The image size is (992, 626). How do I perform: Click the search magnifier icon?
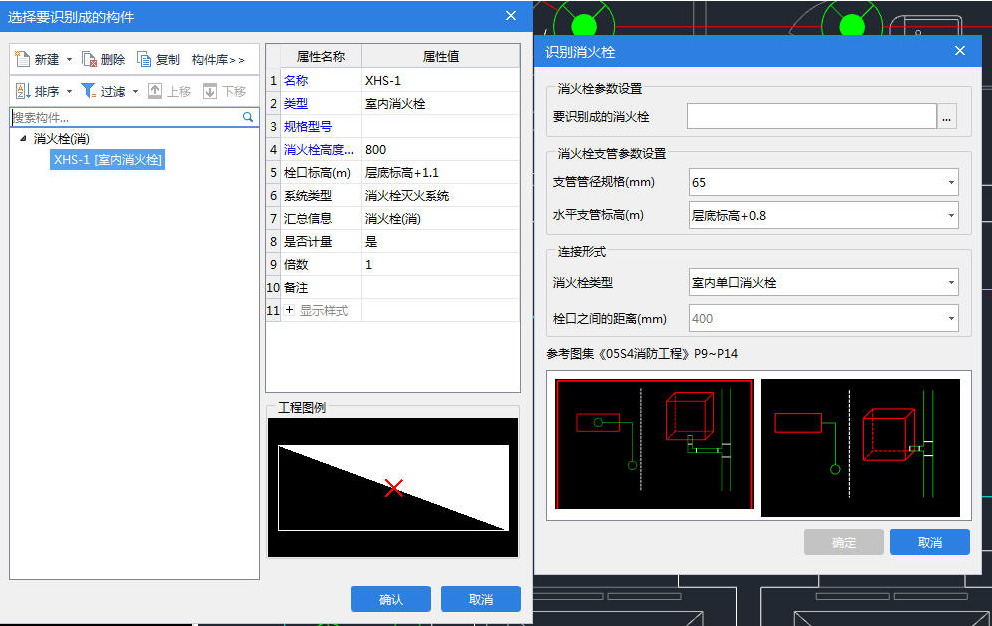tap(248, 117)
